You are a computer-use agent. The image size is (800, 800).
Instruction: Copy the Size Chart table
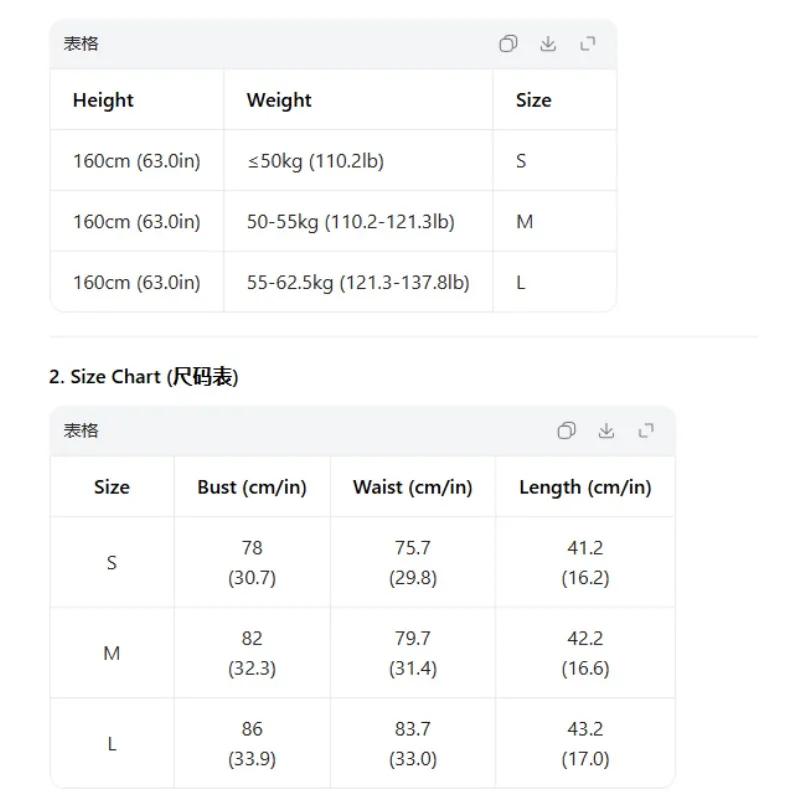coord(566,431)
